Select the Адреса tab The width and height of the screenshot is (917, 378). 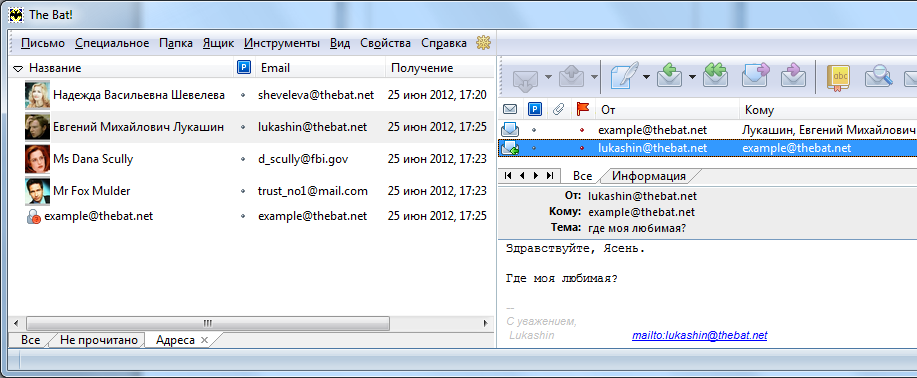click(175, 340)
